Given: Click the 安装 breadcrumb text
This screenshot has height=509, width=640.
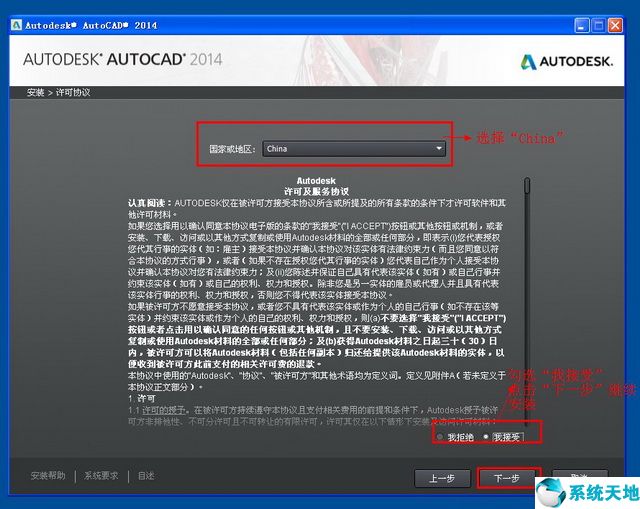Looking at the screenshot, I should 36,93.
